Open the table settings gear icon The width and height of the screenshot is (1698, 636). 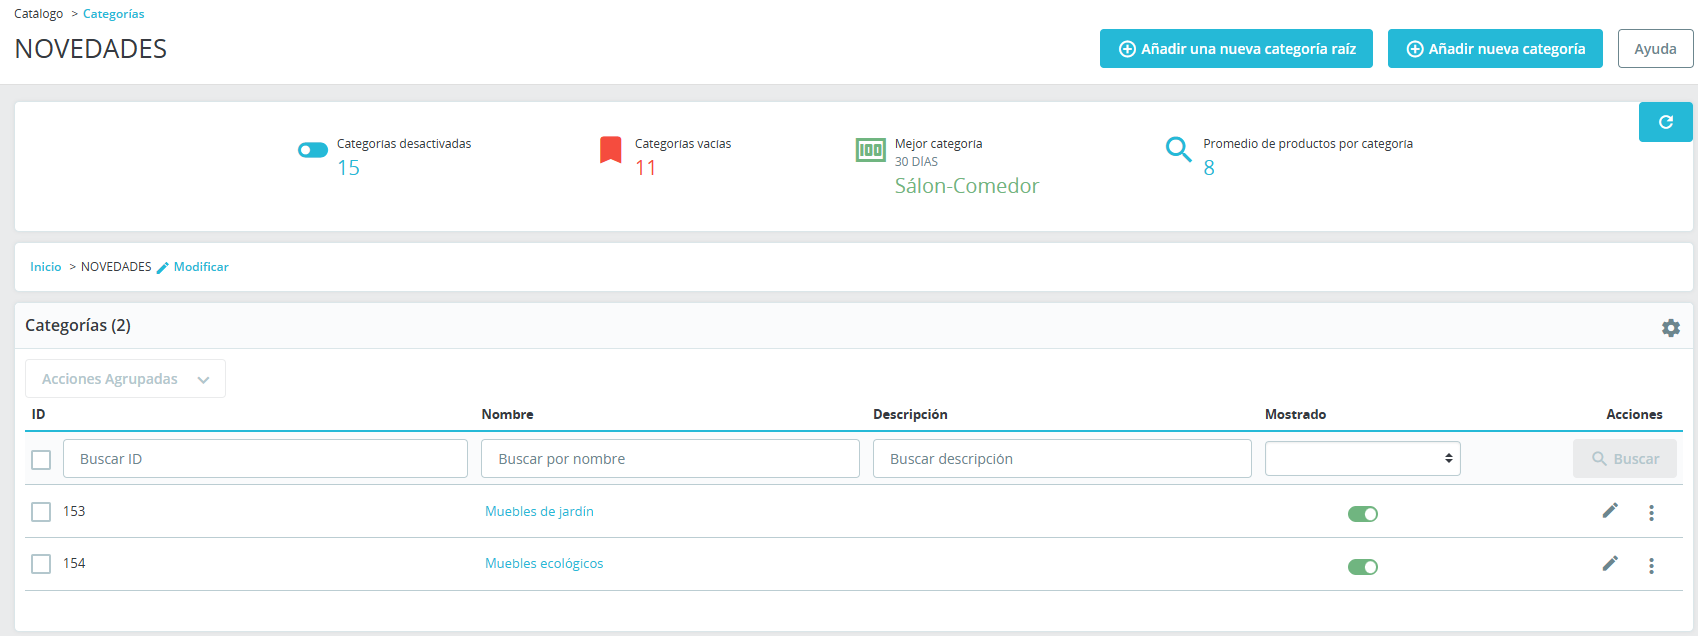(x=1671, y=328)
